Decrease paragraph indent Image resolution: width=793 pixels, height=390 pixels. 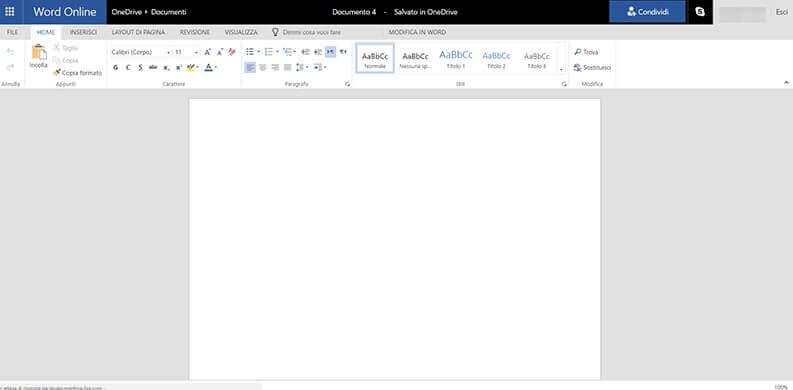click(305, 52)
